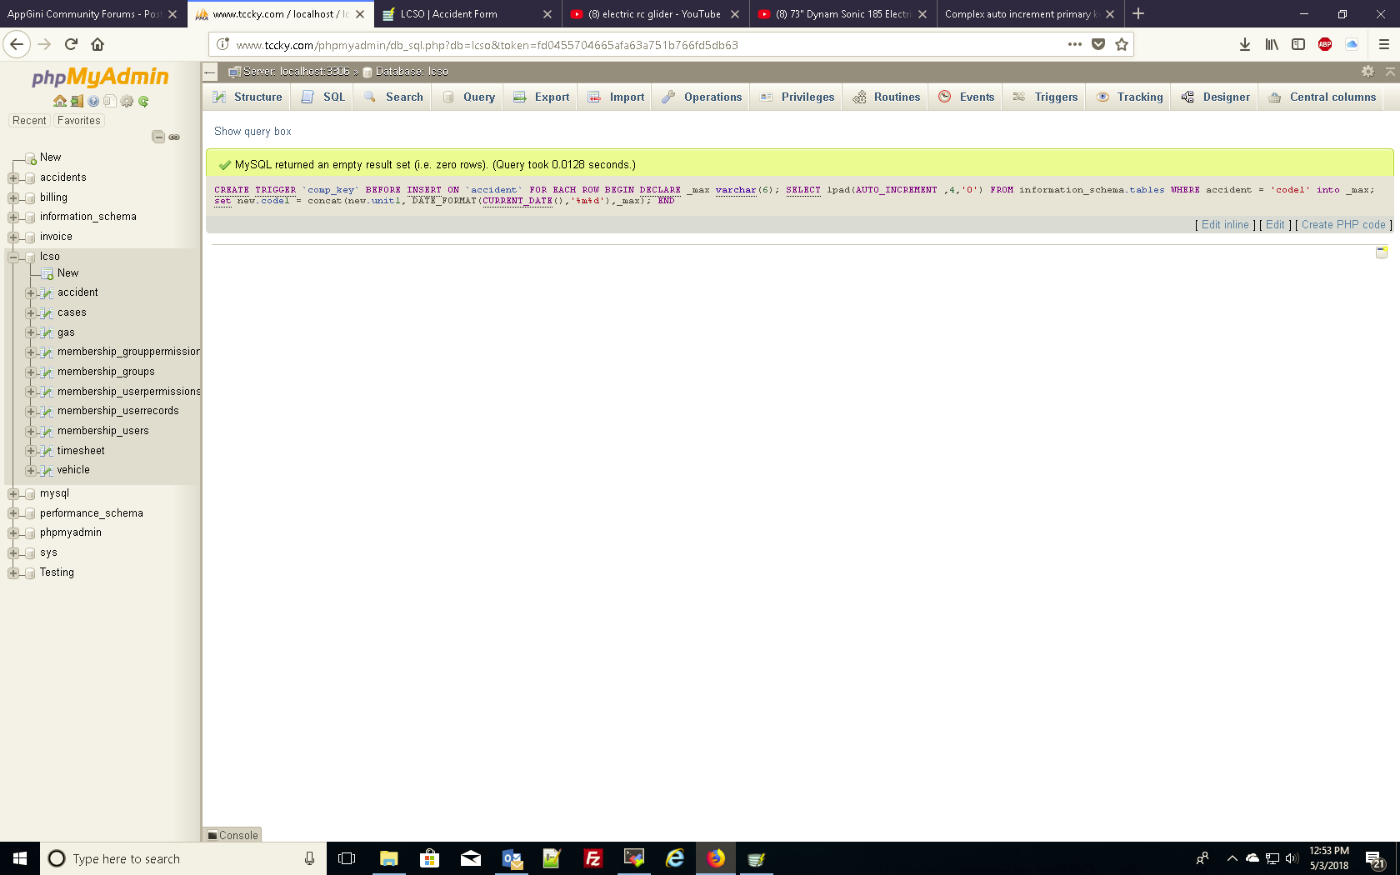This screenshot has height=875, width=1400.
Task: Save page to Pocket icon
Action: pos(1098,44)
